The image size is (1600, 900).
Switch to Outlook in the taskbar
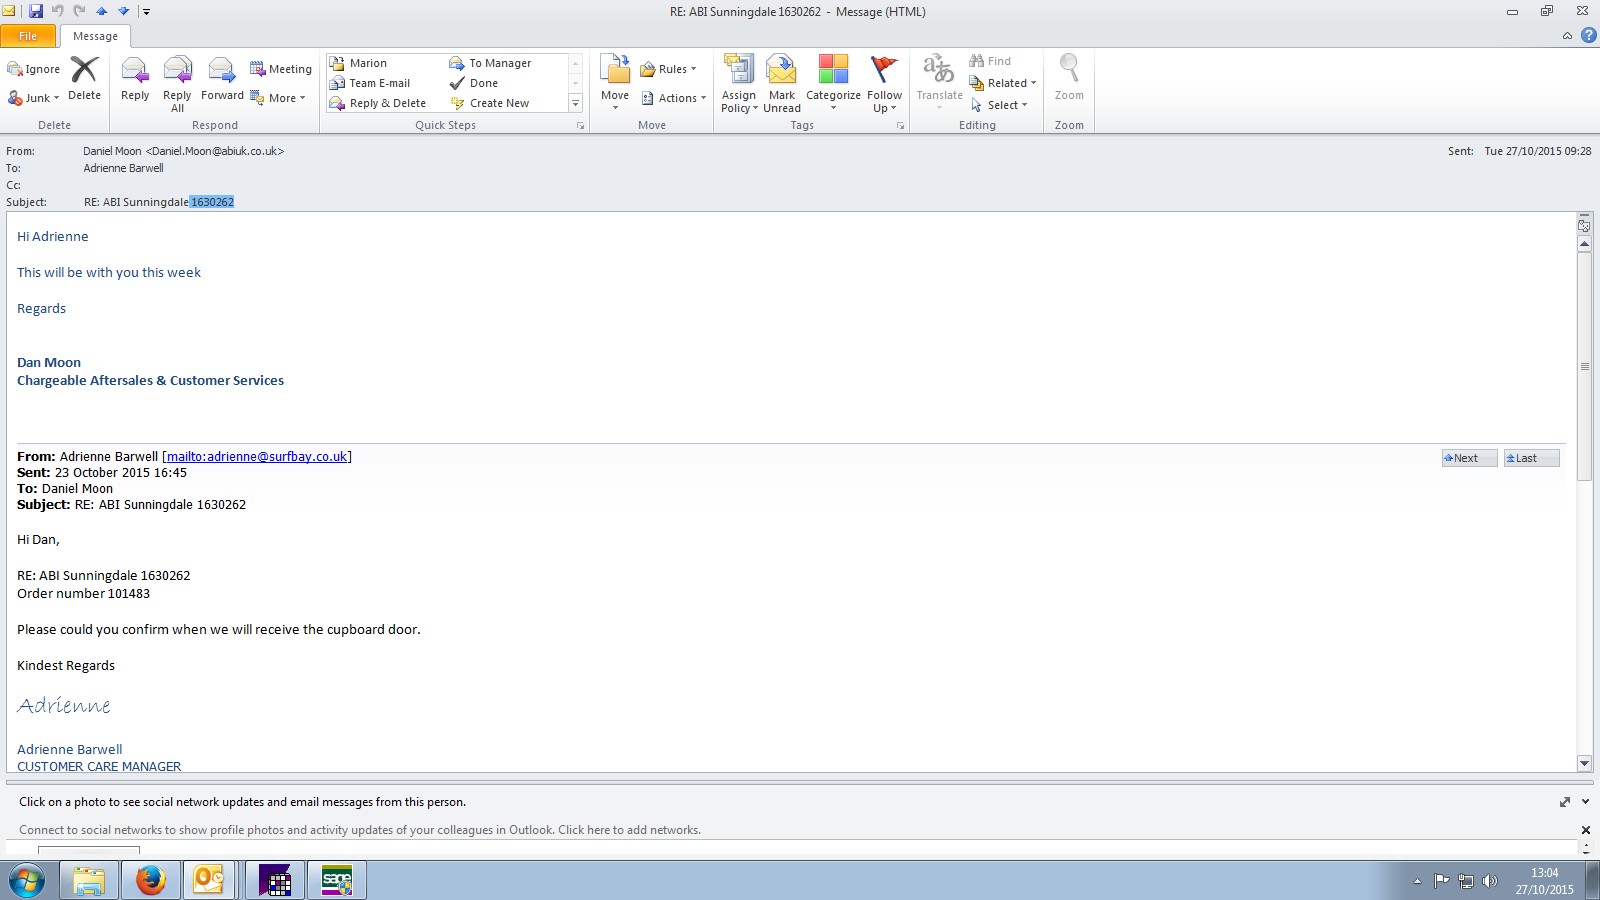(208, 881)
